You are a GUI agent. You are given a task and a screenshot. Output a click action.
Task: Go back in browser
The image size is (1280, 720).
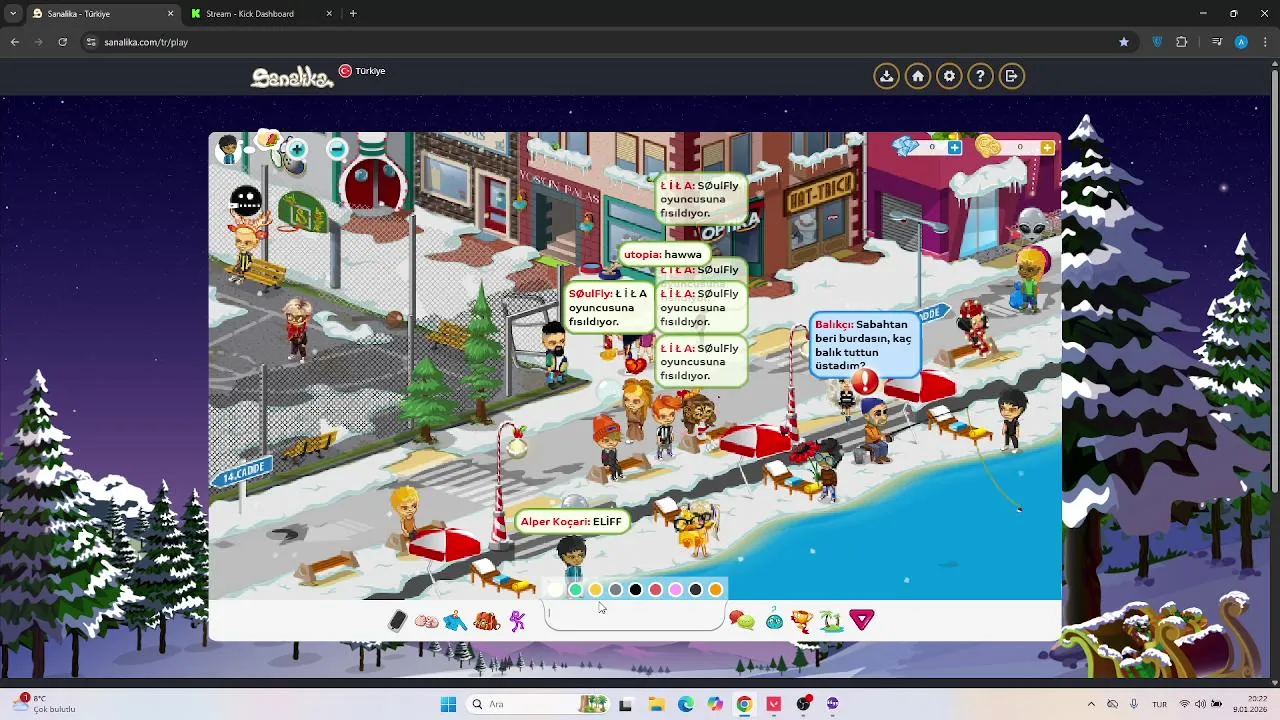pyautogui.click(x=15, y=42)
